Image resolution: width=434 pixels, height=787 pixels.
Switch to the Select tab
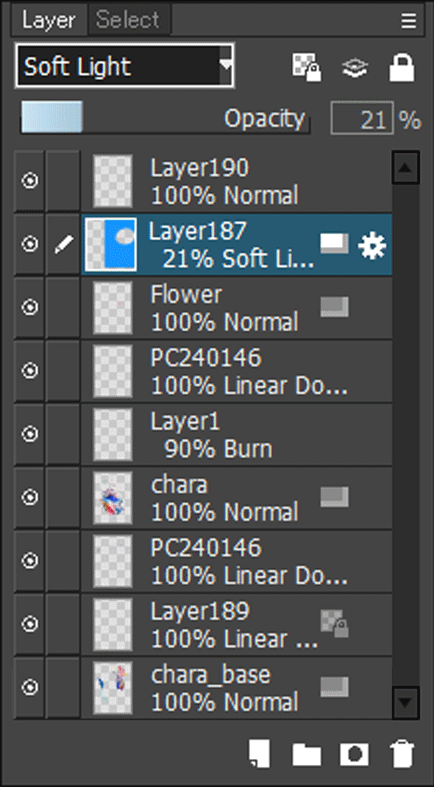(x=128, y=20)
